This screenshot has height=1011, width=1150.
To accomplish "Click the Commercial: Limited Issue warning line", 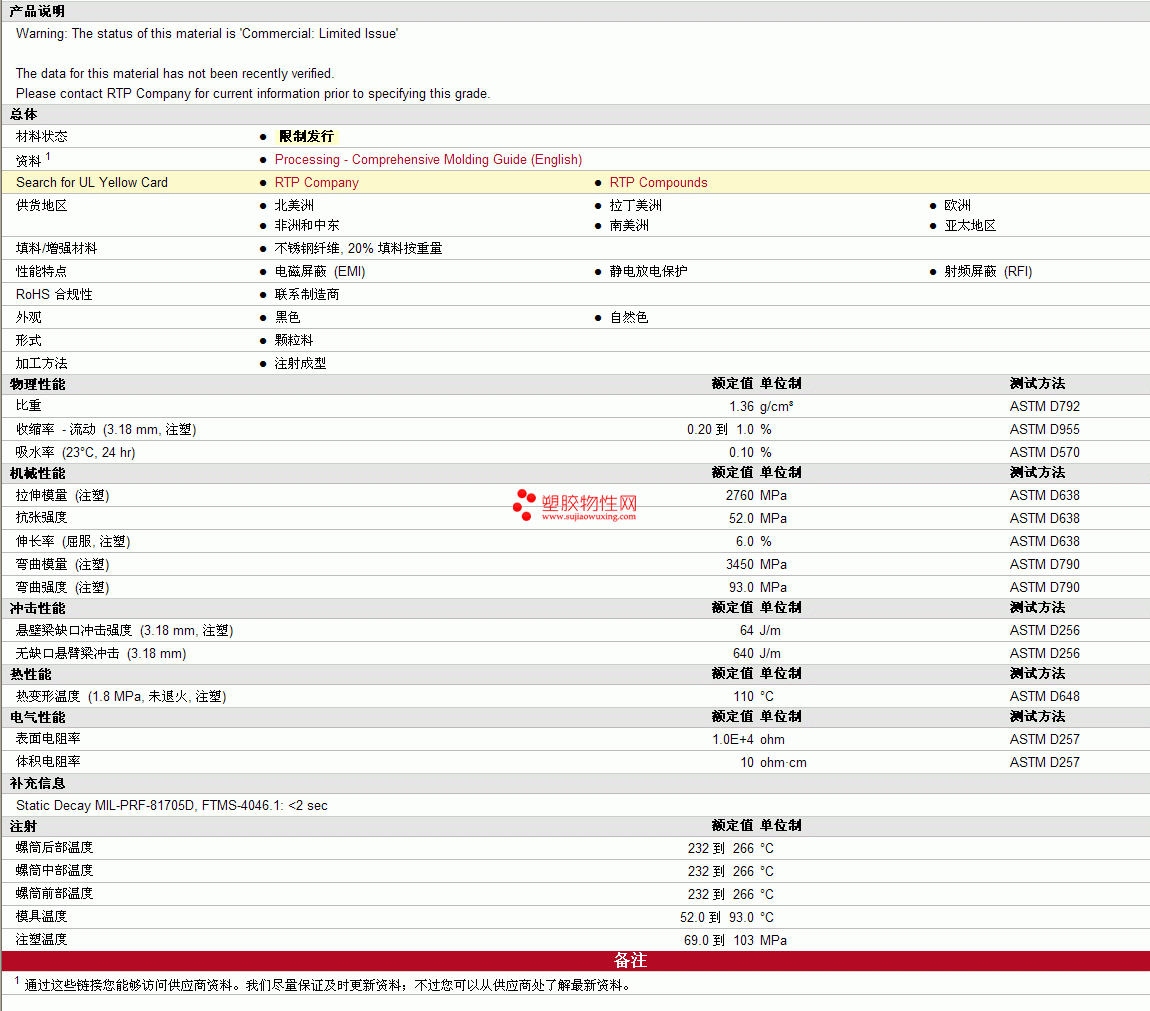I will coord(207,34).
